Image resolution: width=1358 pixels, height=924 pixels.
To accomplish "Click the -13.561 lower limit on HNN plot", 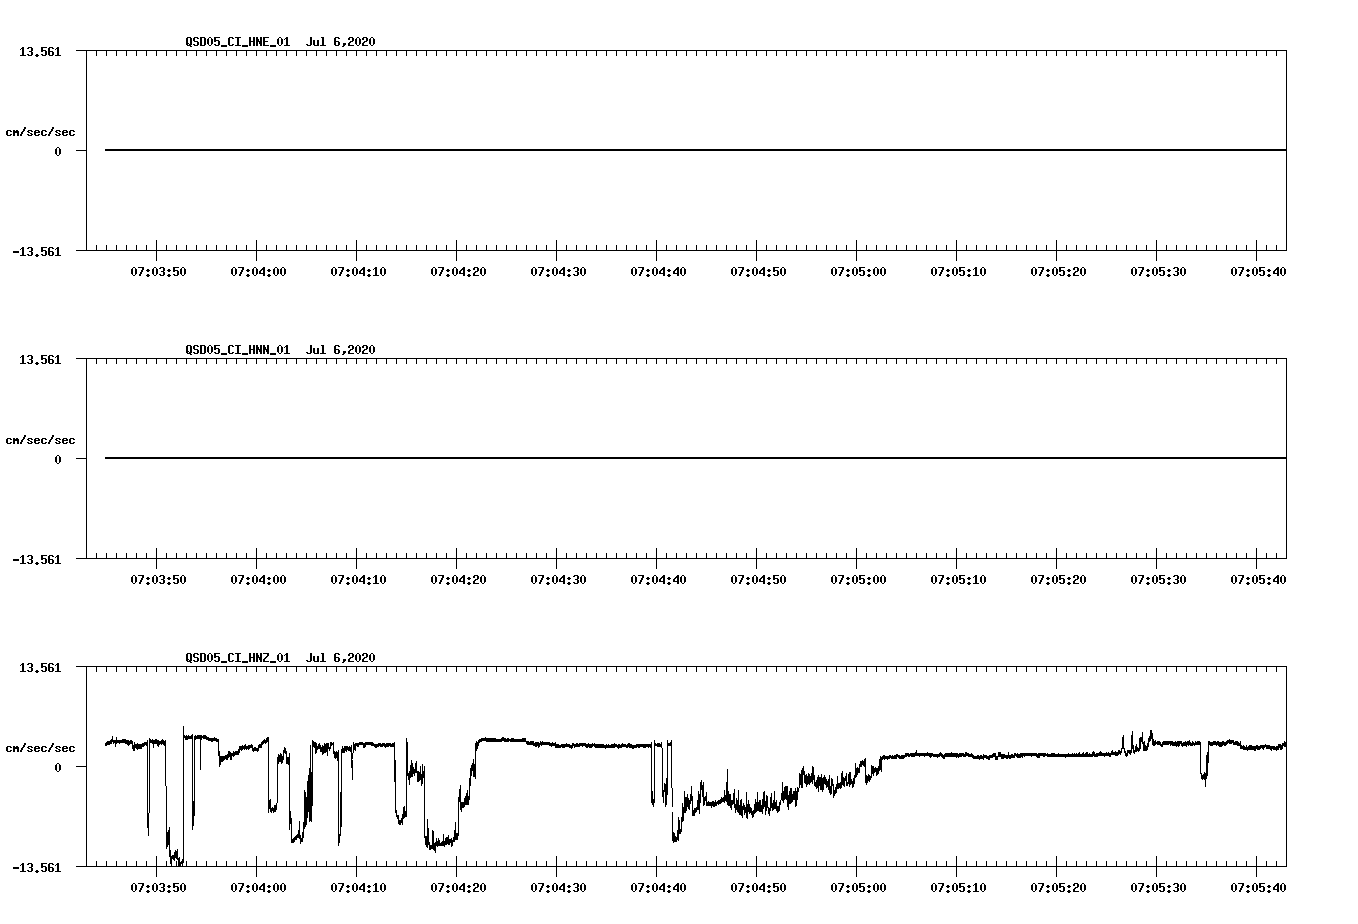I will pyautogui.click(x=37, y=560).
